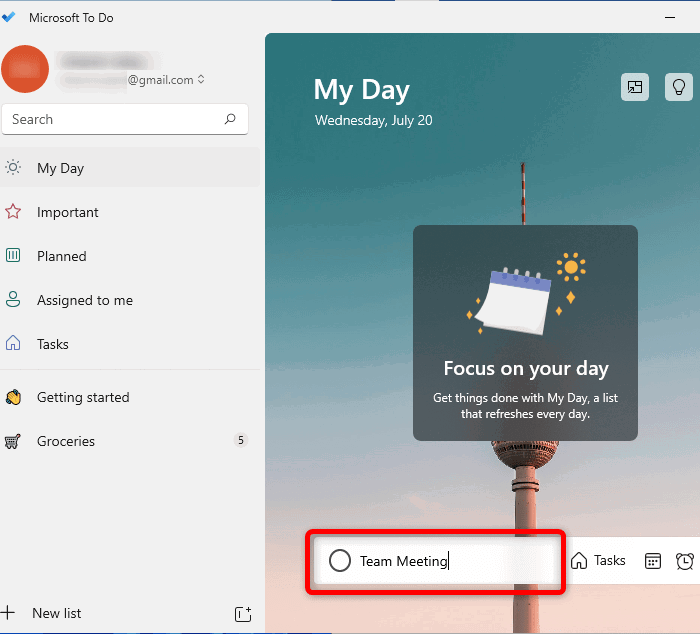
Task: Open the account avatar picture
Action: click(x=25, y=69)
